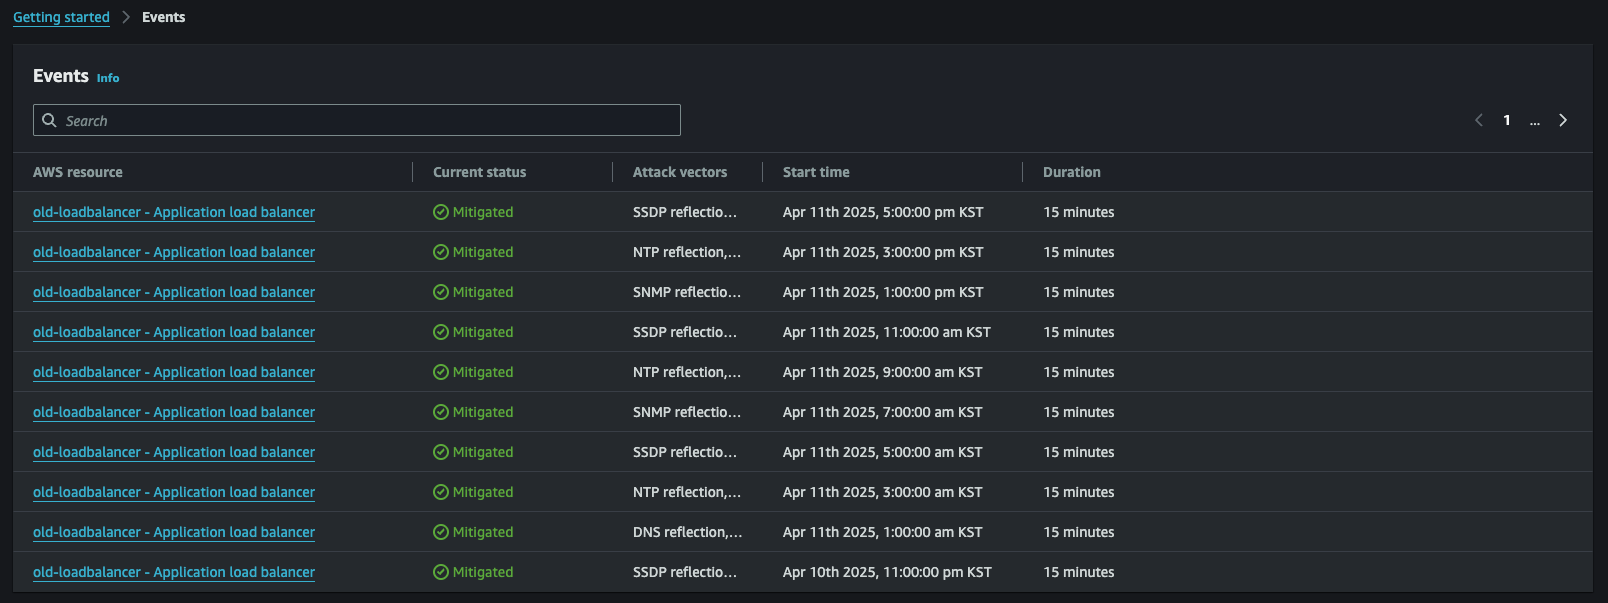Click start time Apr 11th 2025, 9:00:00 am KST
Image resolution: width=1608 pixels, height=603 pixels.
tap(883, 372)
